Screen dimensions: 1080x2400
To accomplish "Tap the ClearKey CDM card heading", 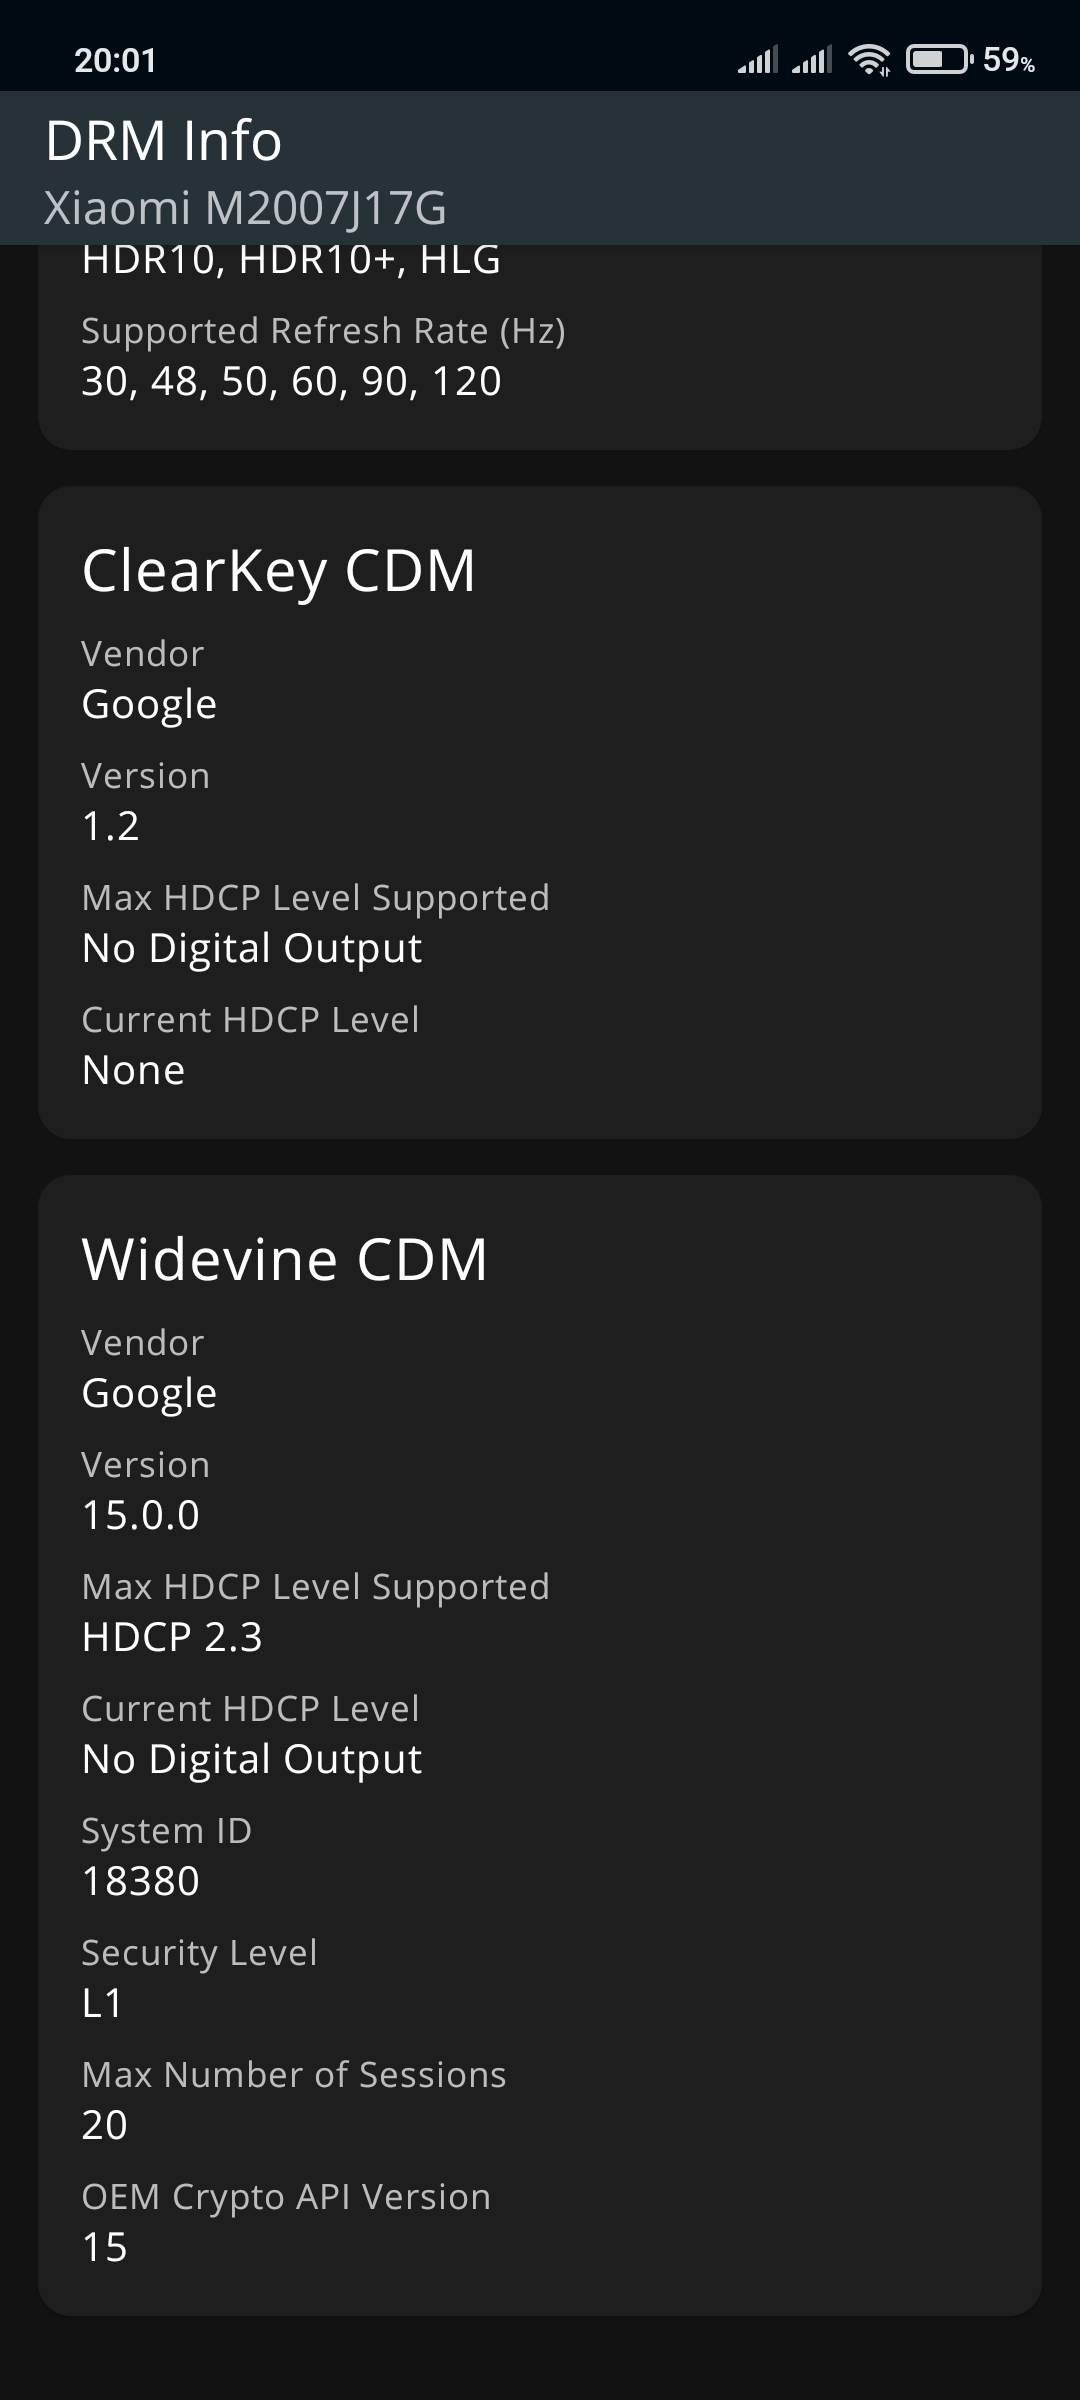I will pyautogui.click(x=279, y=571).
